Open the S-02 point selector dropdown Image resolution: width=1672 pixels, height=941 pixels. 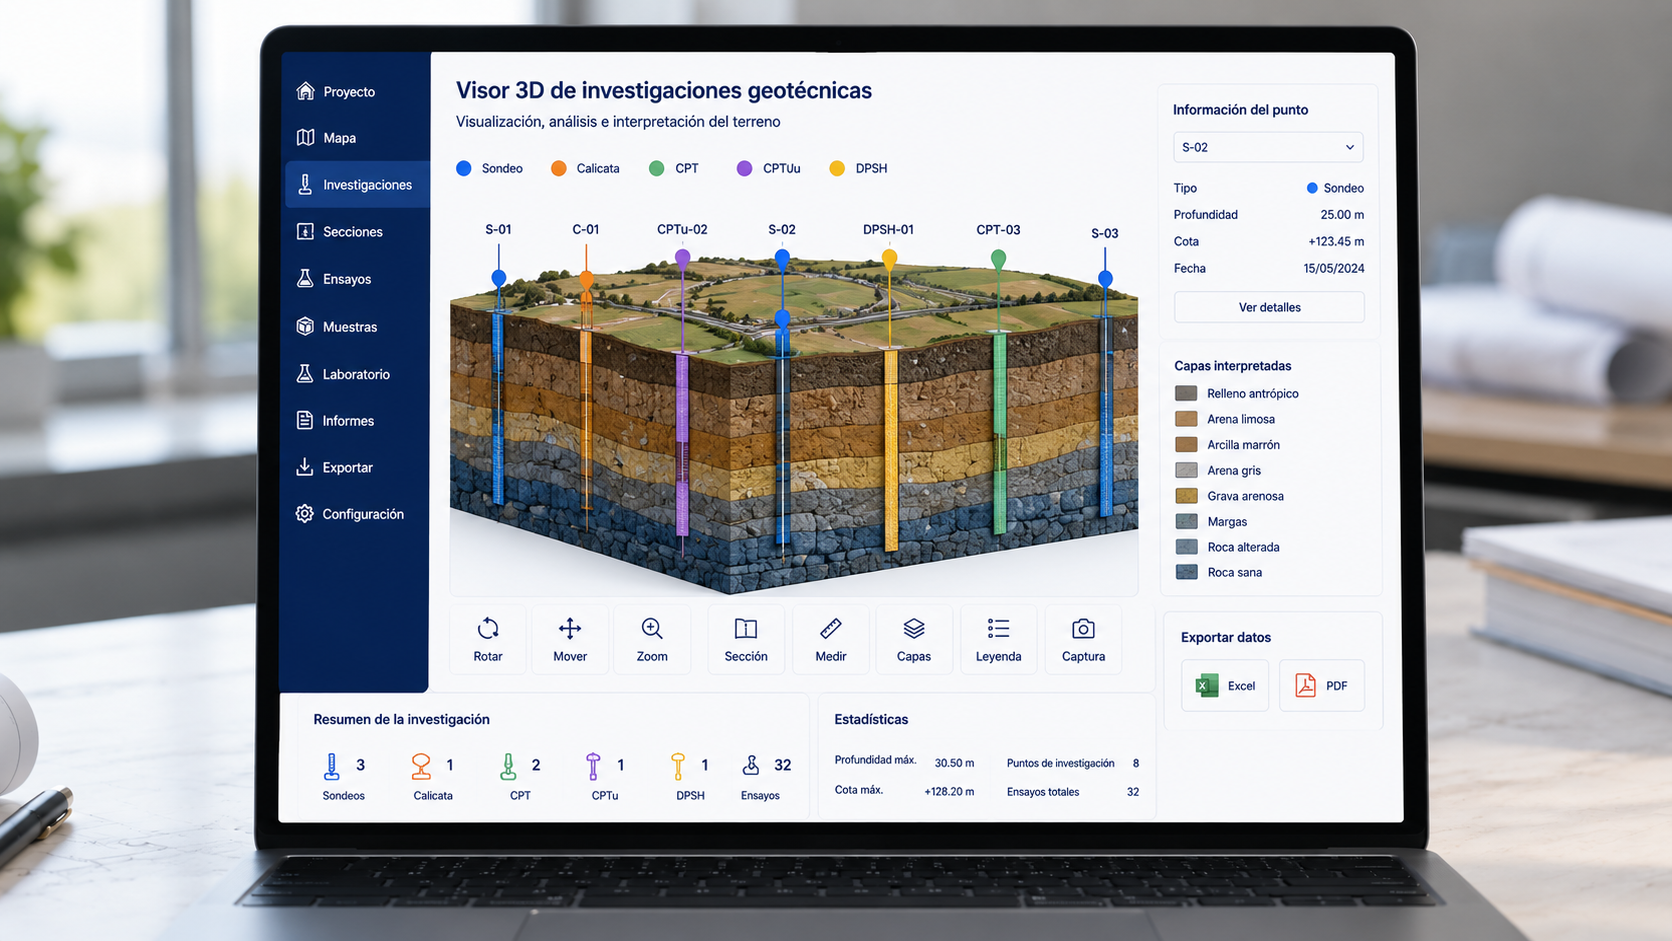(x=1268, y=147)
